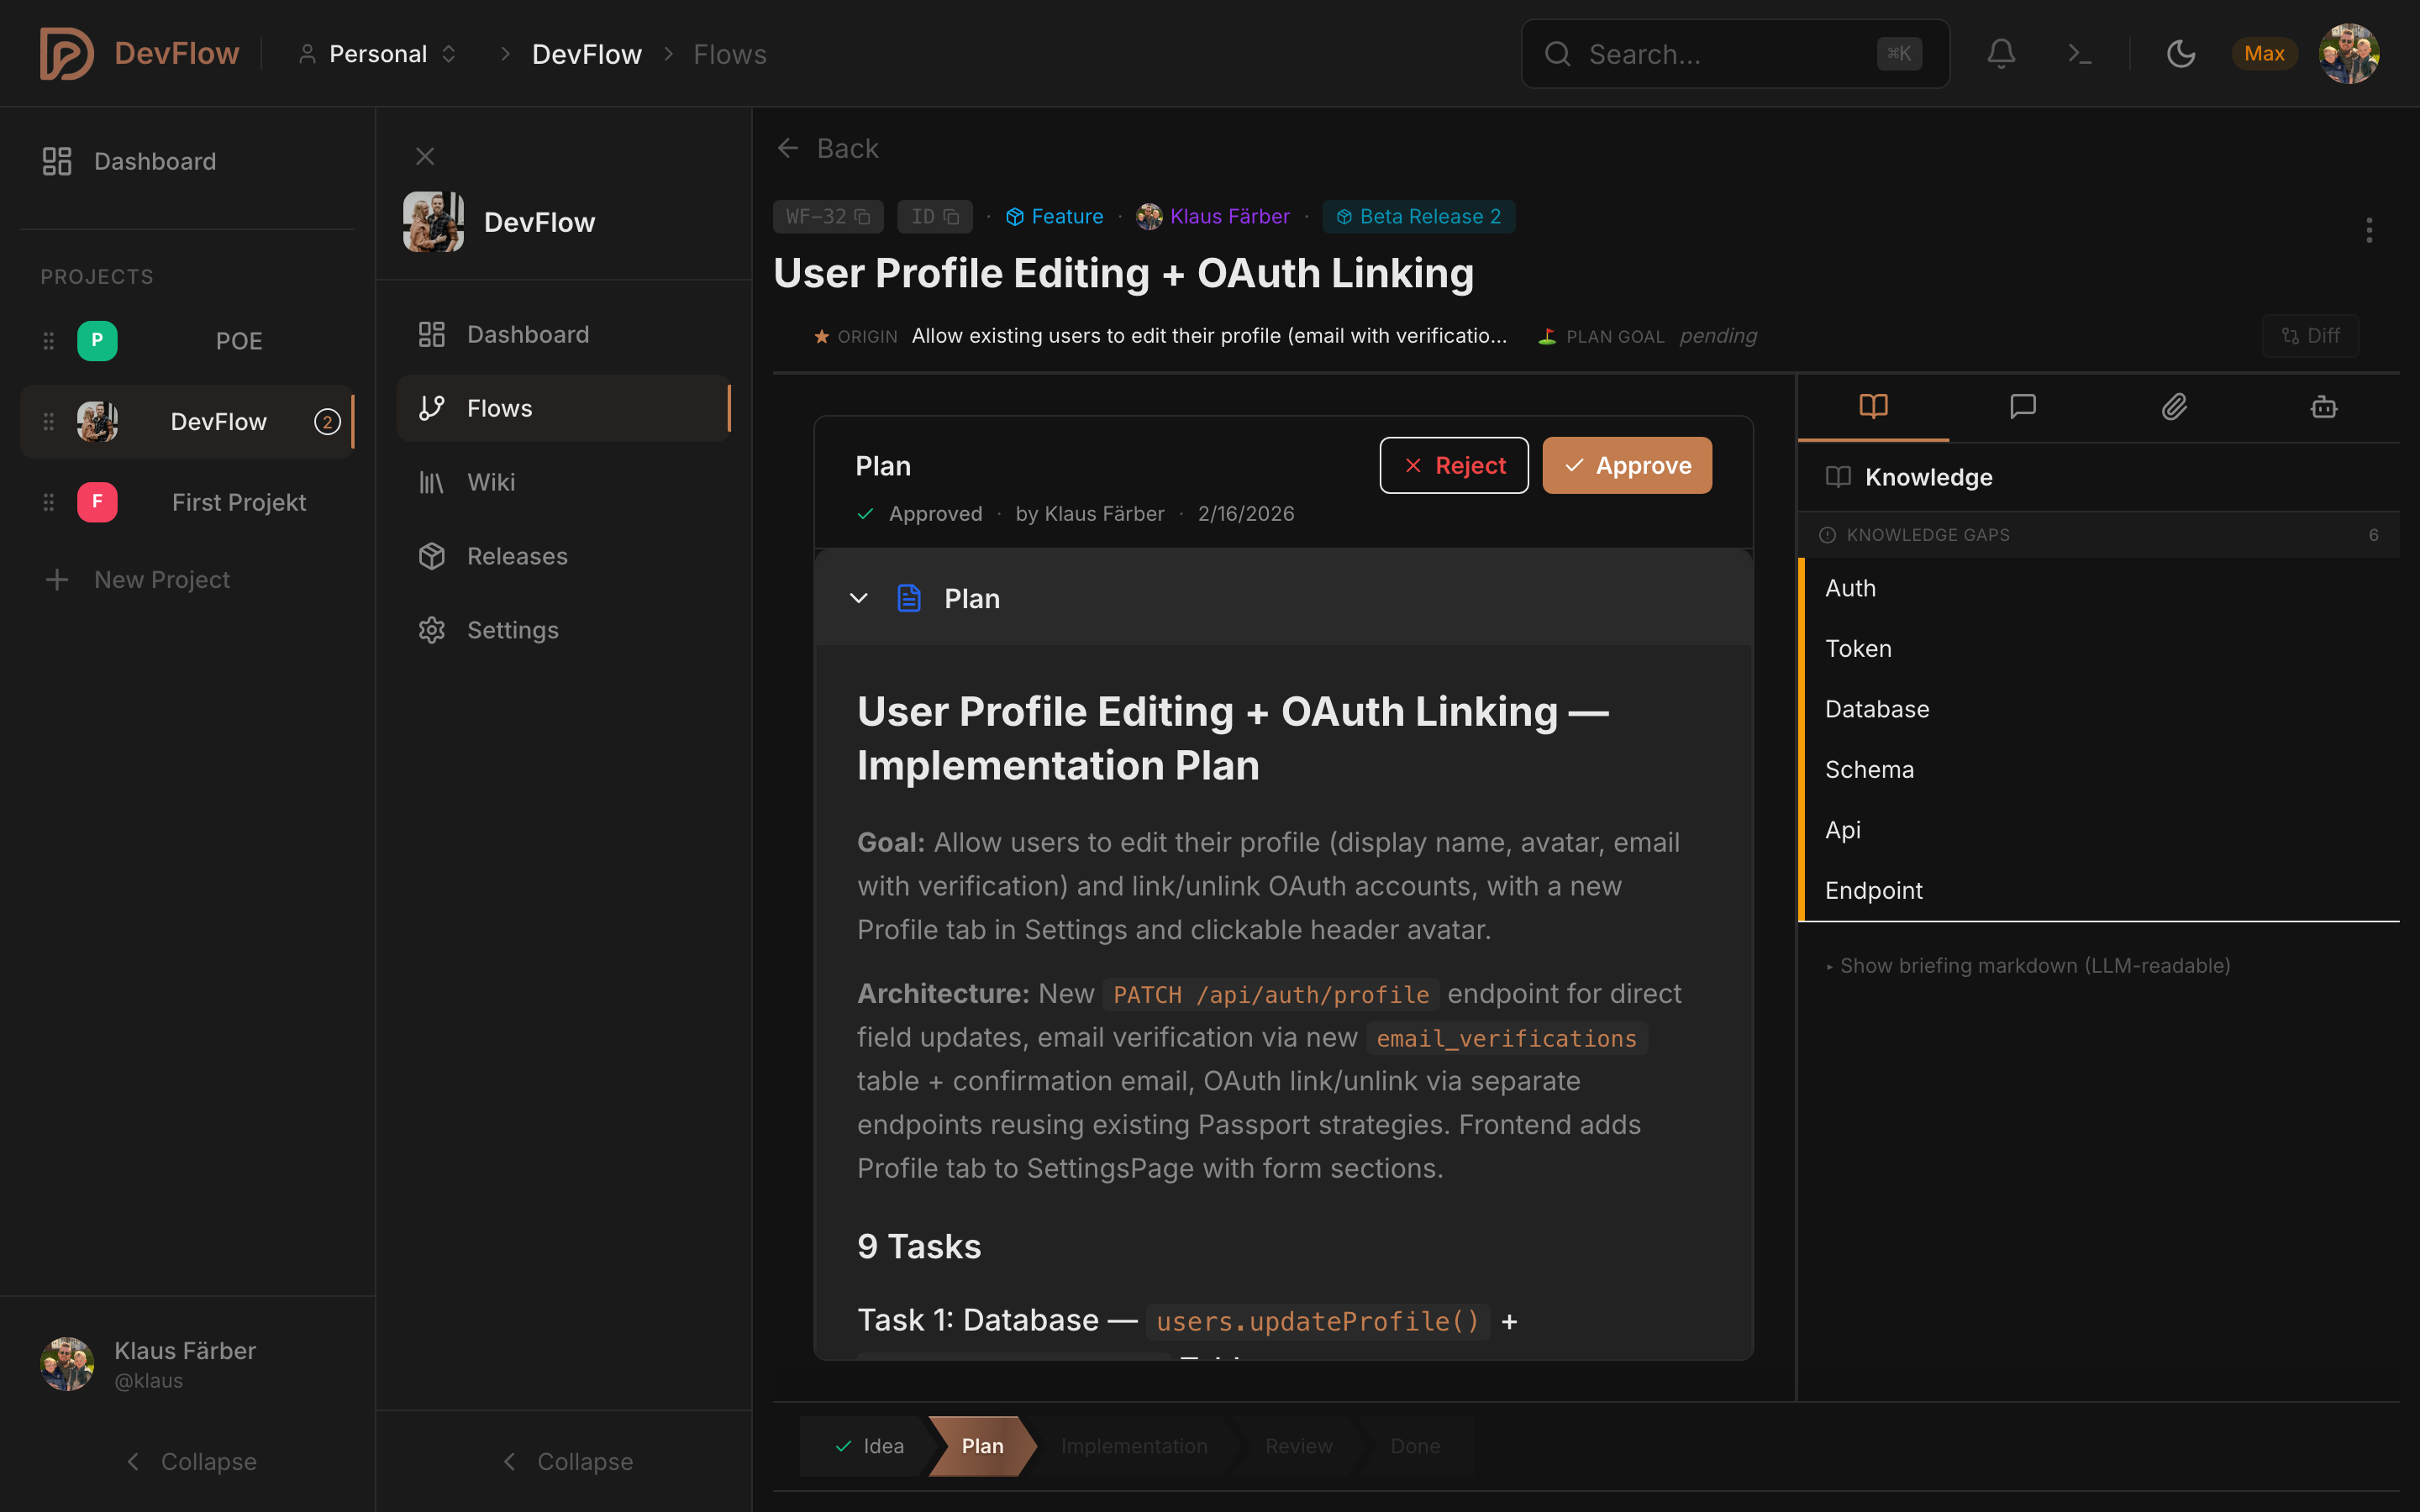This screenshot has width=2420, height=1512.
Task: Switch to the comments tab
Action: [2023, 407]
